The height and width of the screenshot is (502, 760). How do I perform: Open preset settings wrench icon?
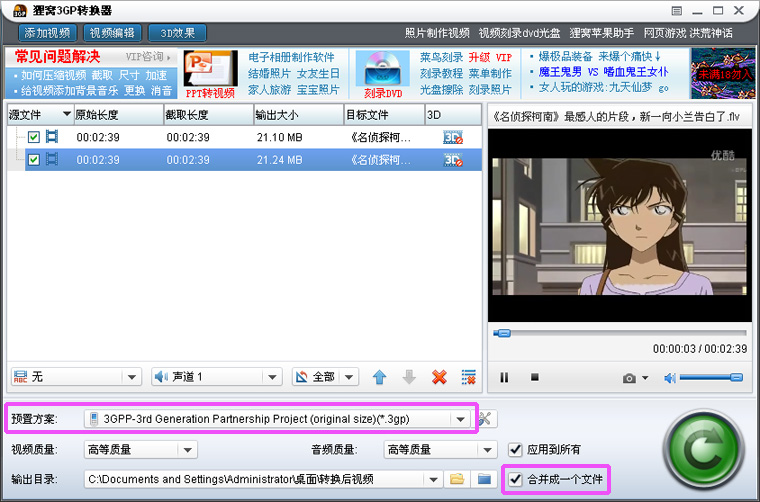[x=485, y=419]
